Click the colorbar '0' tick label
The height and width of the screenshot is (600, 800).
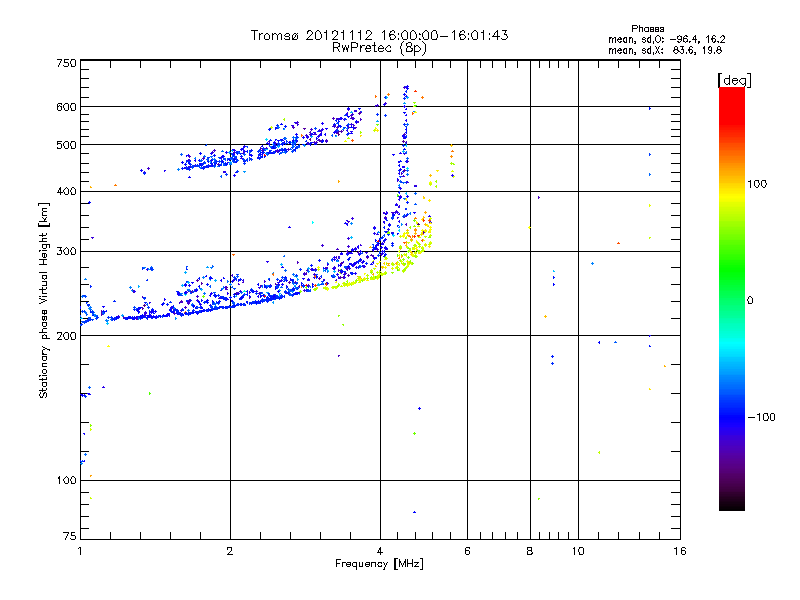(750, 301)
